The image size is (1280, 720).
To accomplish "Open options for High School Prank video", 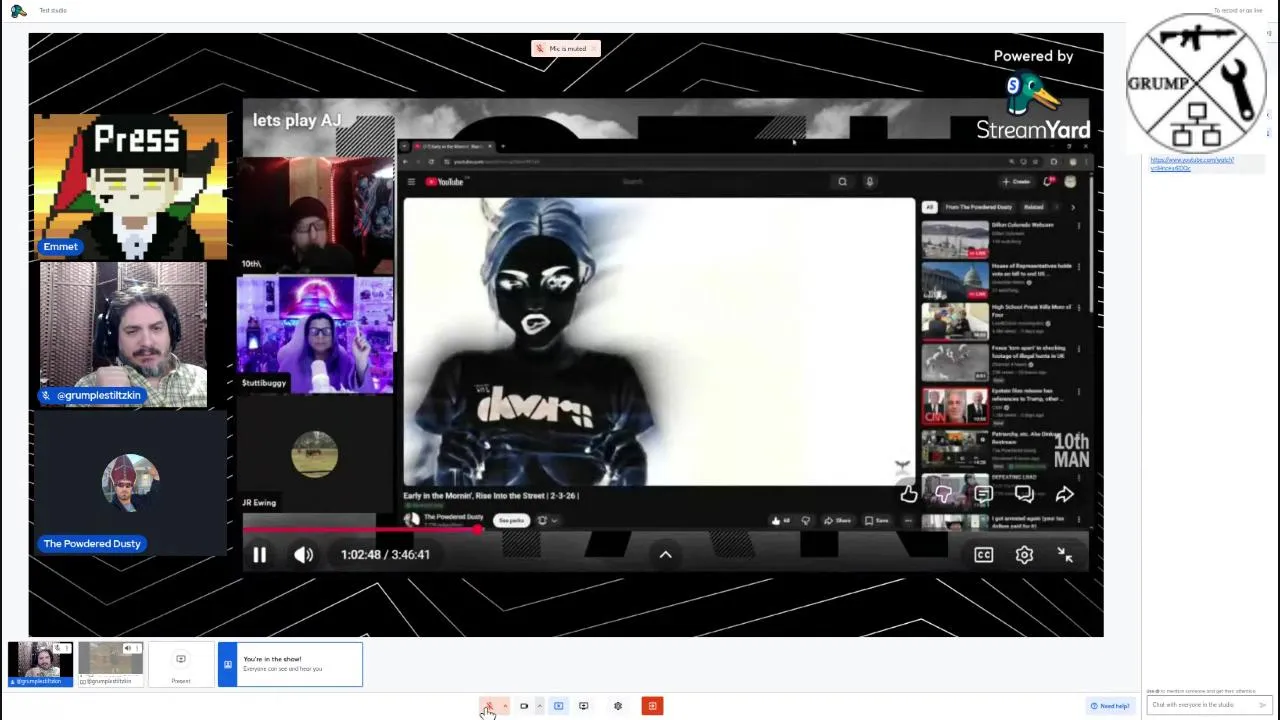I will pos(1078,308).
